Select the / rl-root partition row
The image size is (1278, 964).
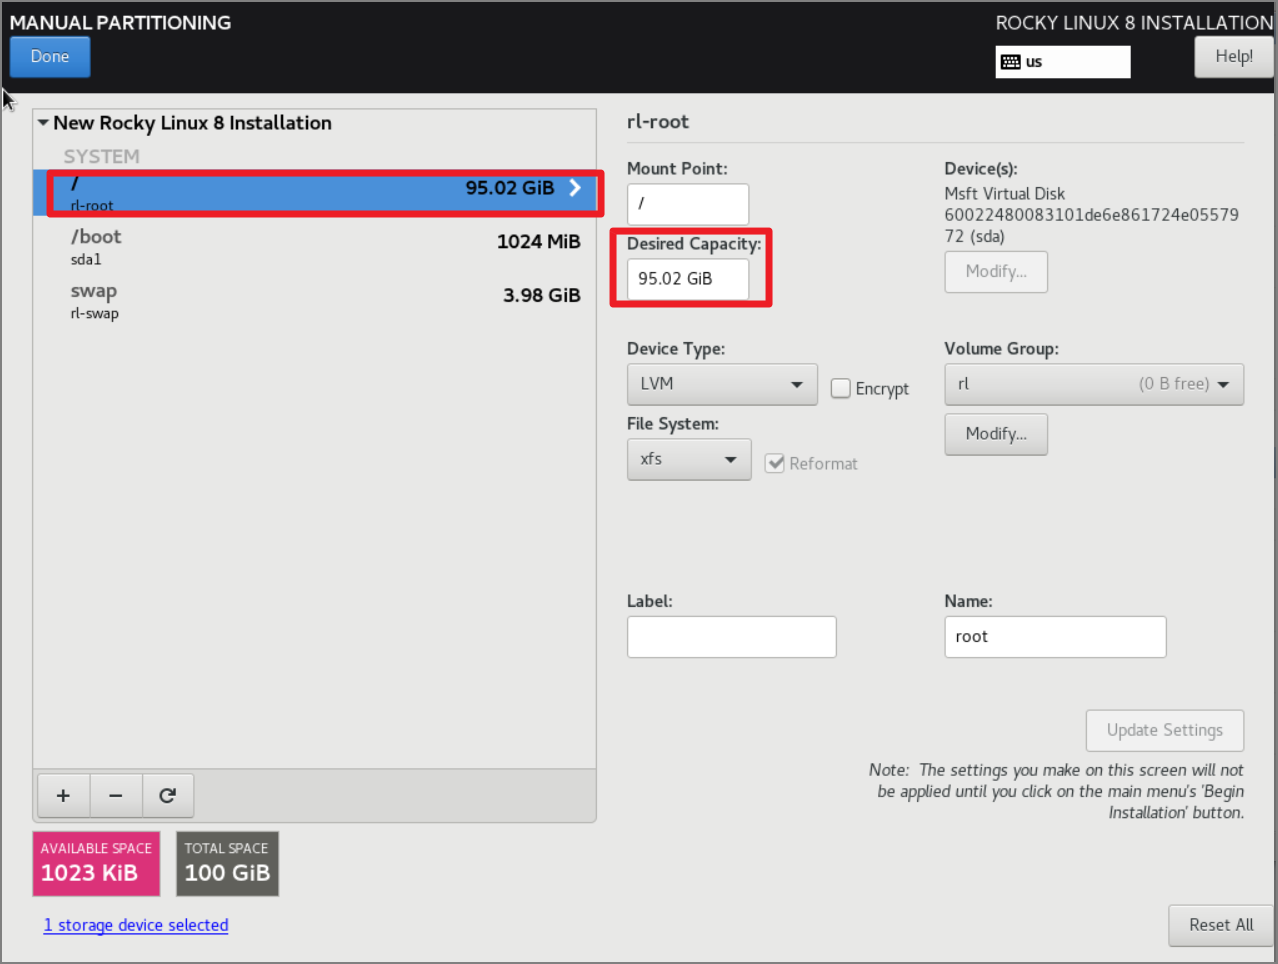(x=315, y=193)
